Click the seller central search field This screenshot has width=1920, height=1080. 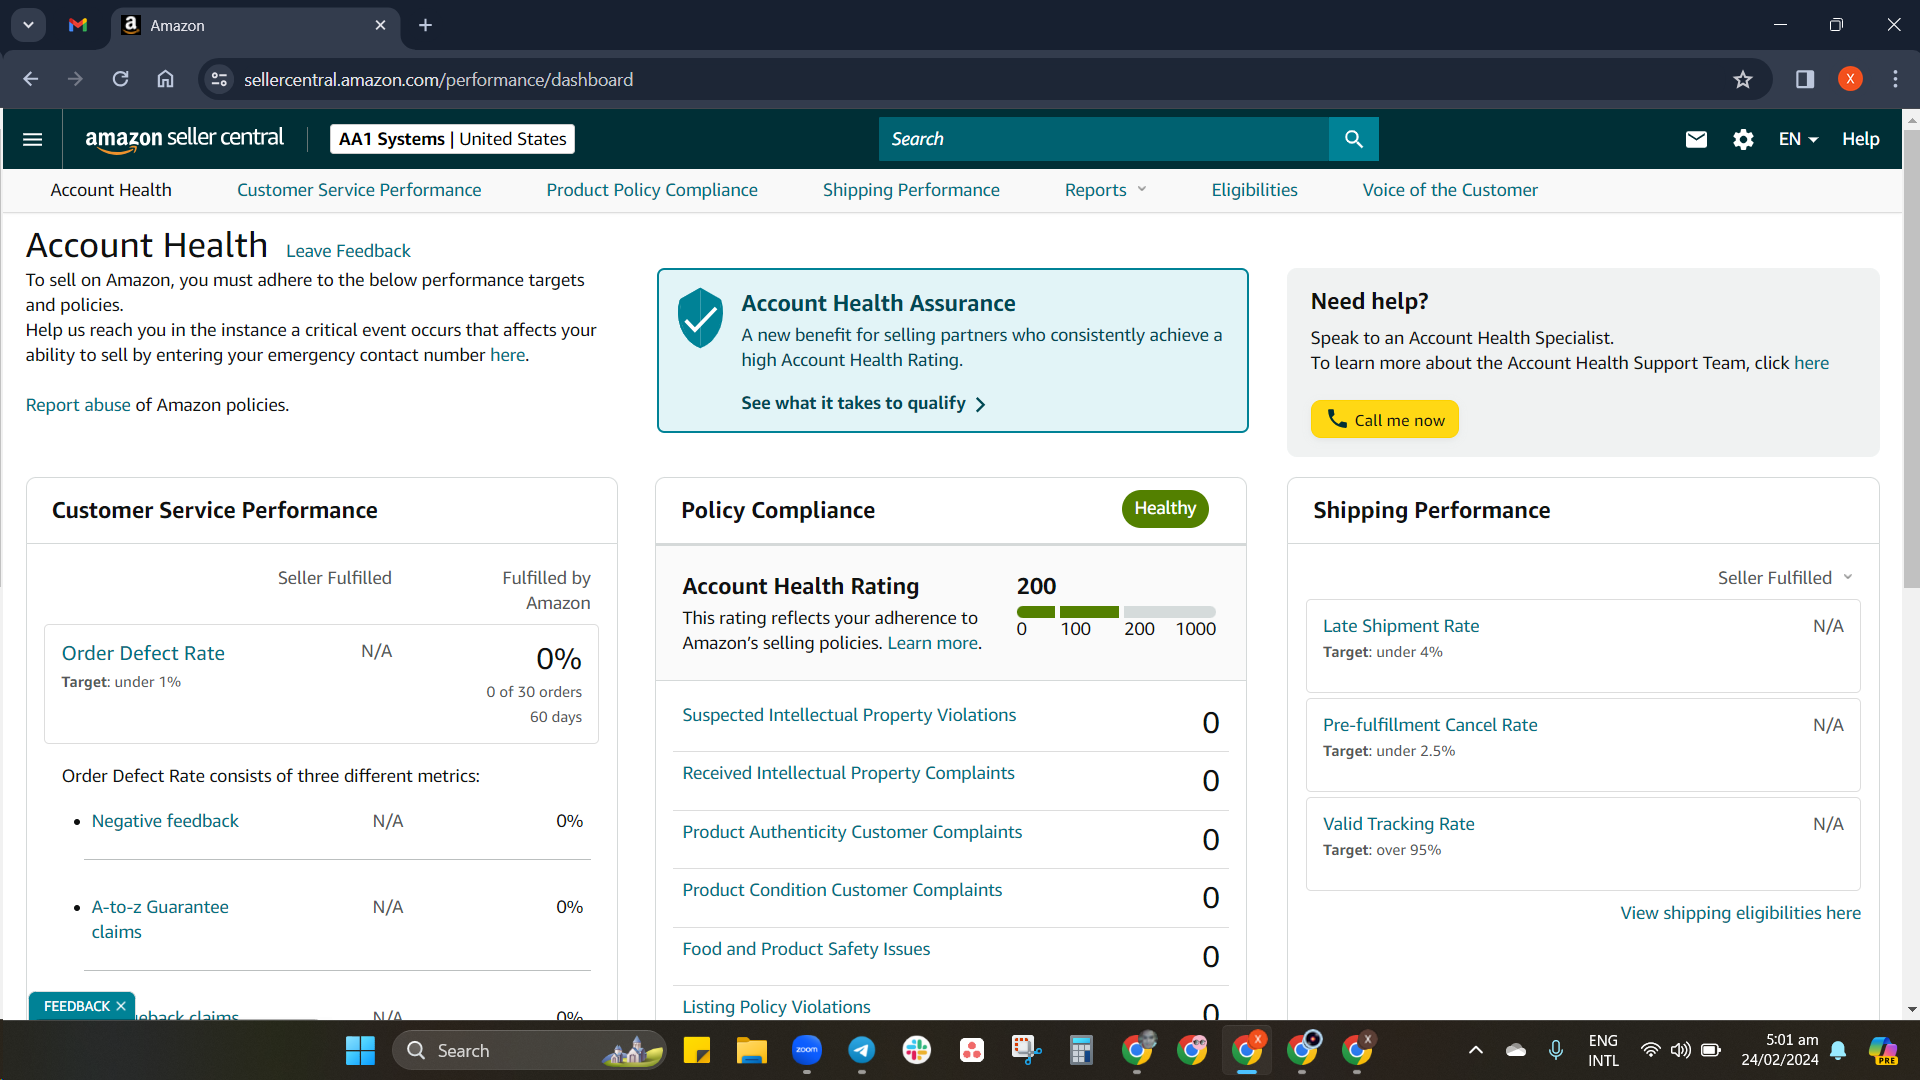[x=1104, y=139]
